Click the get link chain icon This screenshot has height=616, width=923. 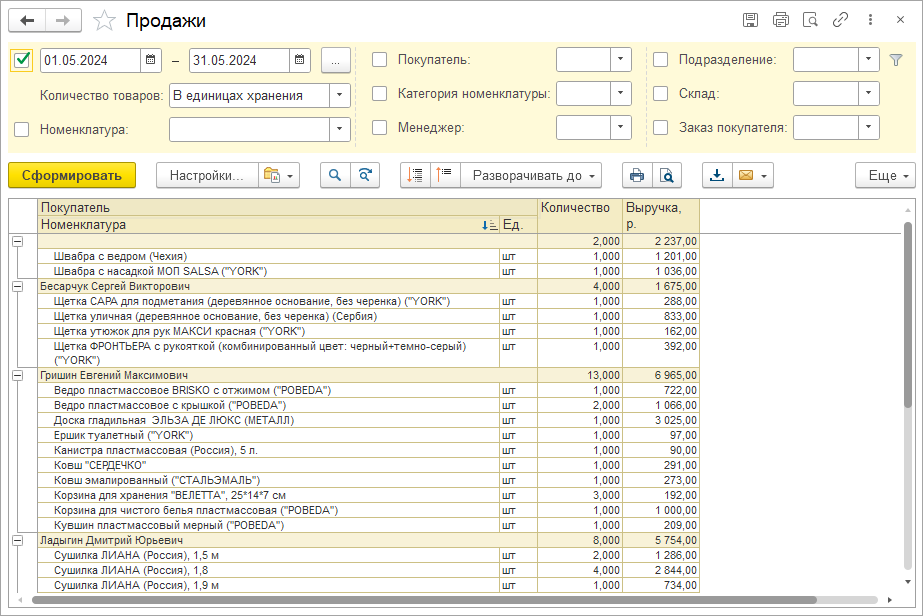(x=841, y=20)
